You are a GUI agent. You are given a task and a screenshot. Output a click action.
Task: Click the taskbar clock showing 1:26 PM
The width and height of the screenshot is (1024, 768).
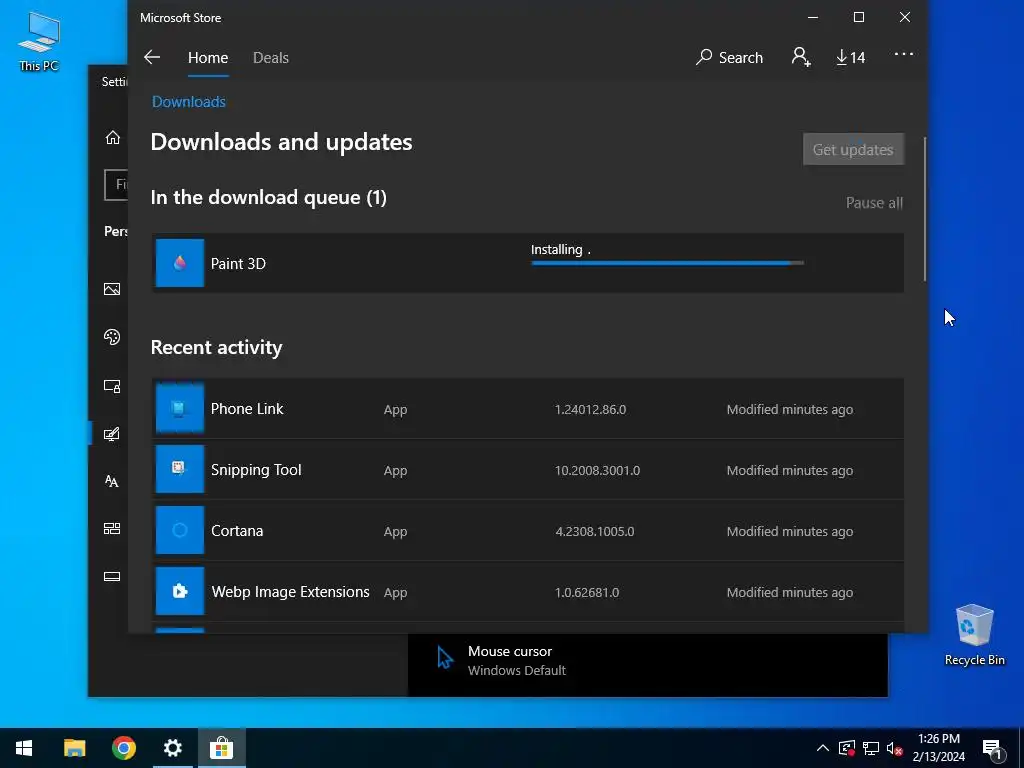click(938, 748)
